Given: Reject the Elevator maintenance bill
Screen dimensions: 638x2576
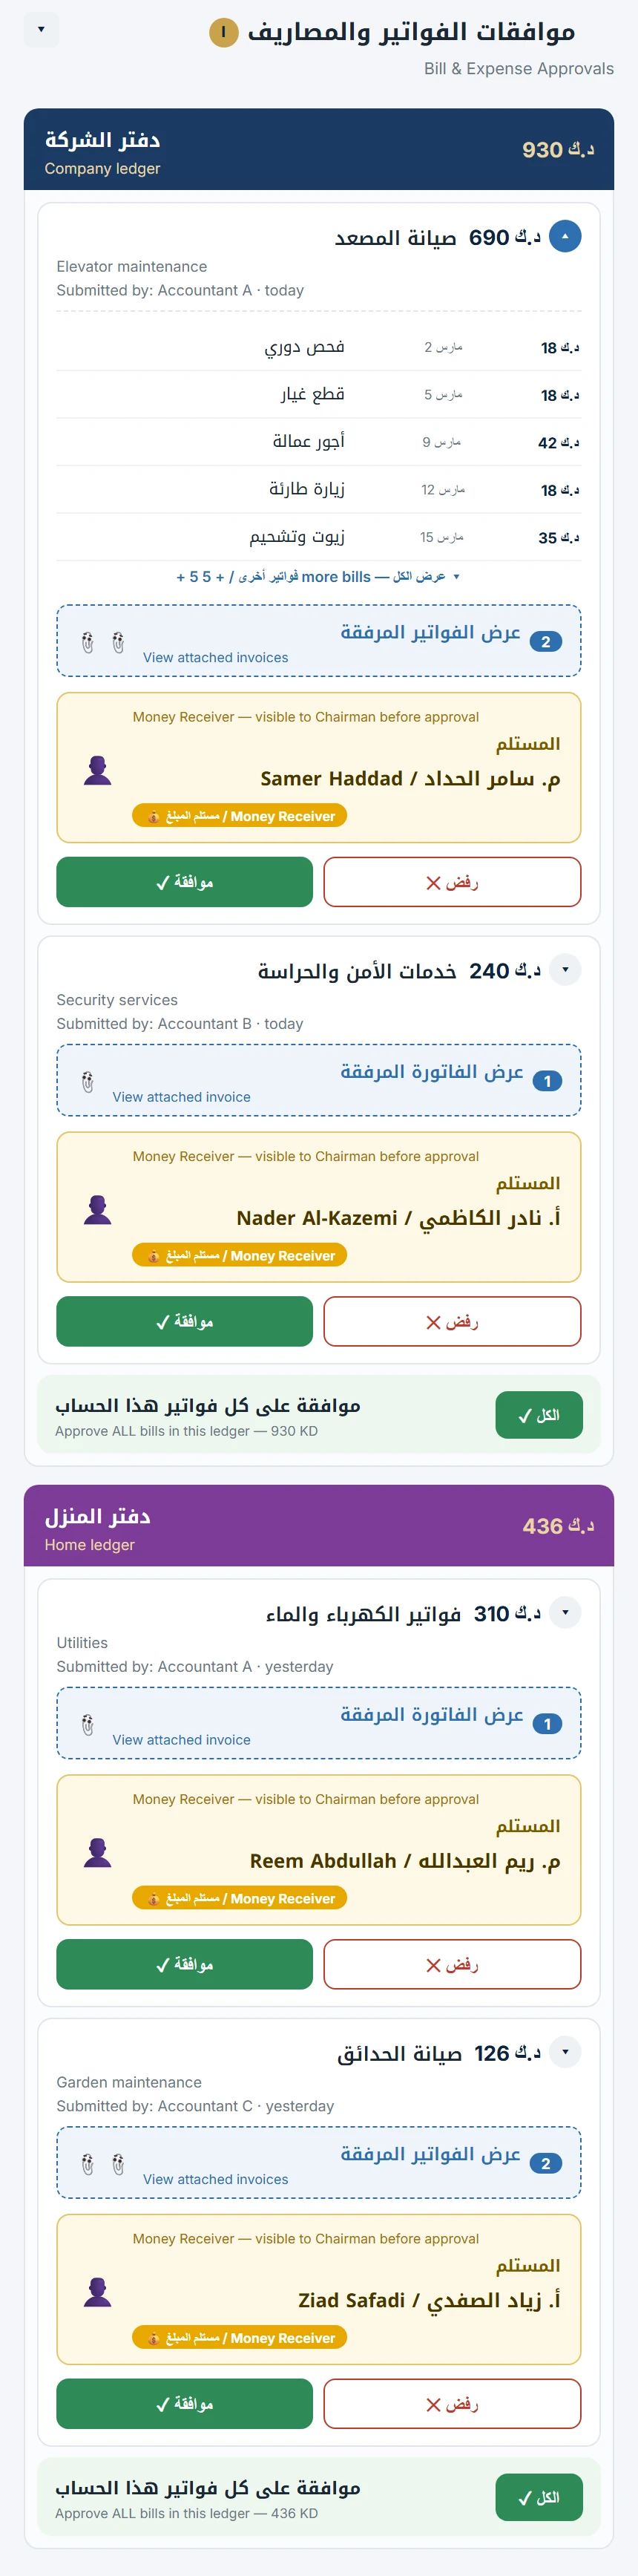Looking at the screenshot, I should 452,882.
